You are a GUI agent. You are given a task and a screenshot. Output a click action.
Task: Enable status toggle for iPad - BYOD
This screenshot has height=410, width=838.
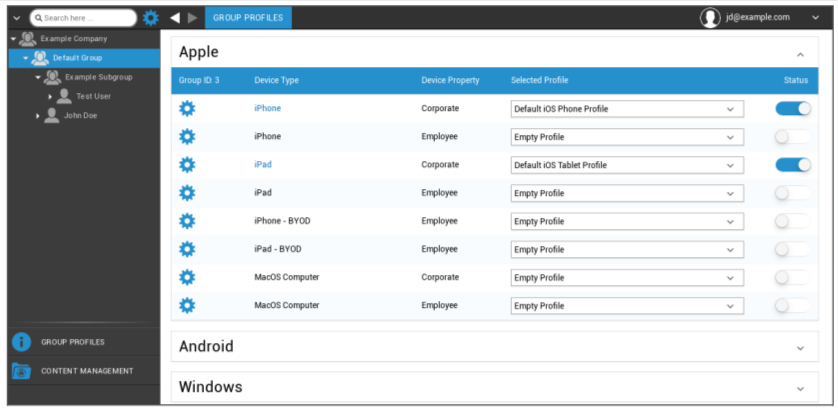point(793,249)
